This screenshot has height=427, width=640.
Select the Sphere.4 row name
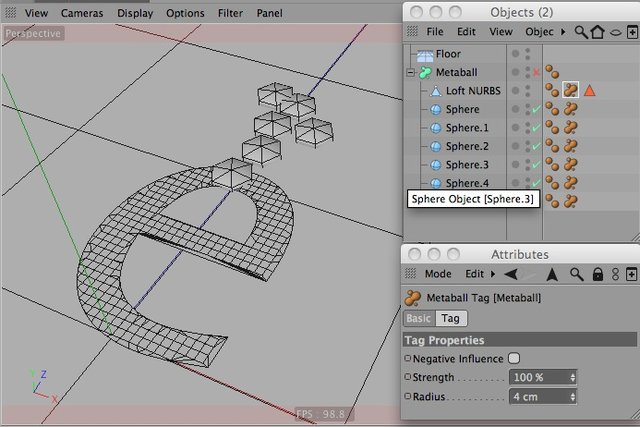[467, 182]
